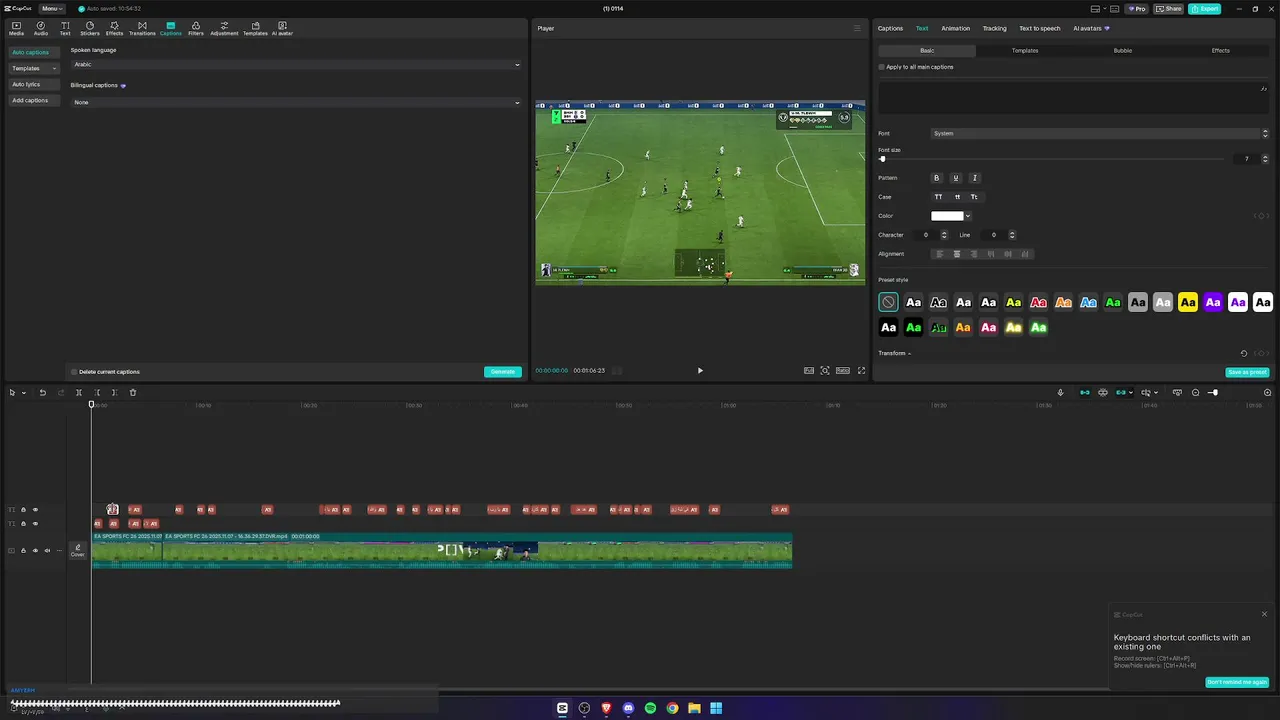Align text center
This screenshot has width=1280, height=720.
[x=957, y=254]
